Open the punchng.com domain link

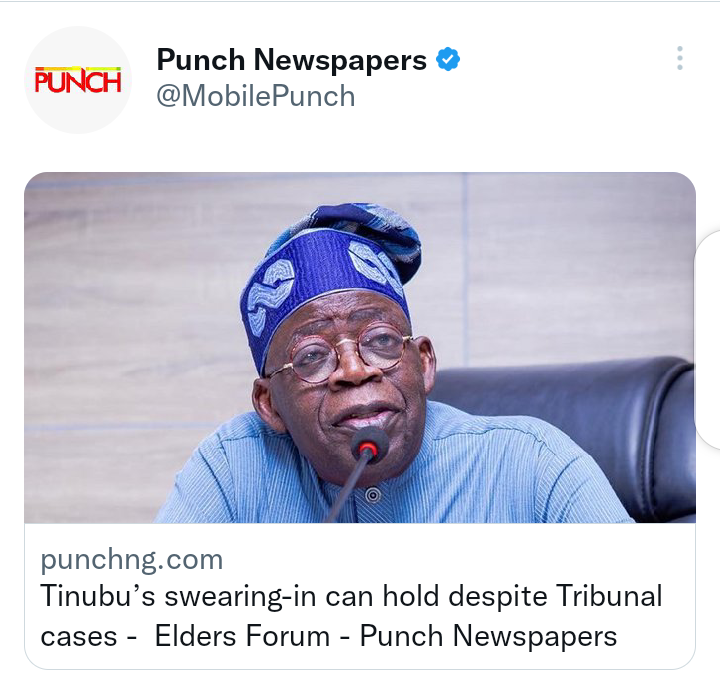coord(132,560)
